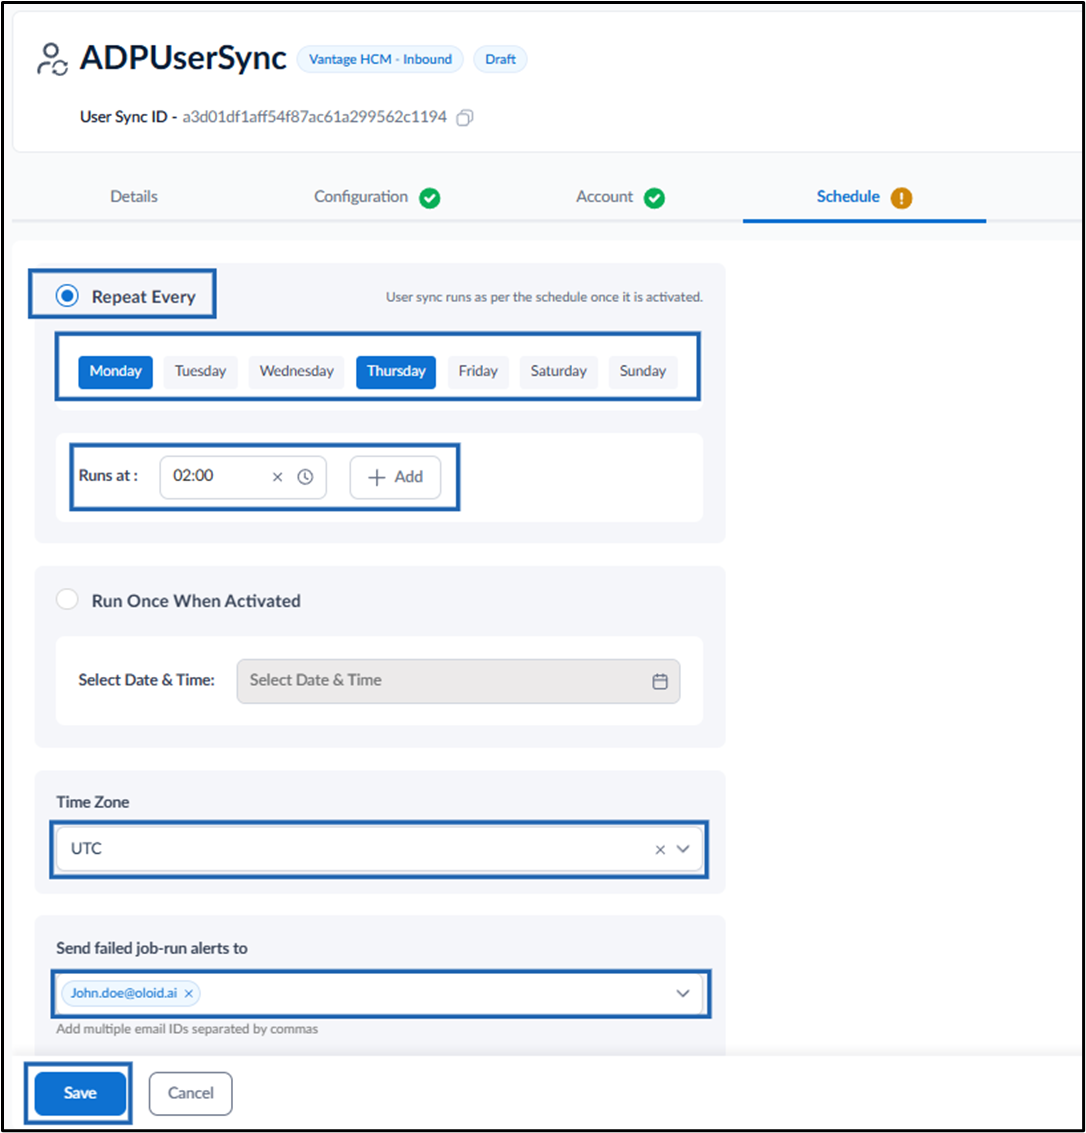Click the UTC time zone field
The image size is (1086, 1133).
pyautogui.click(x=379, y=849)
